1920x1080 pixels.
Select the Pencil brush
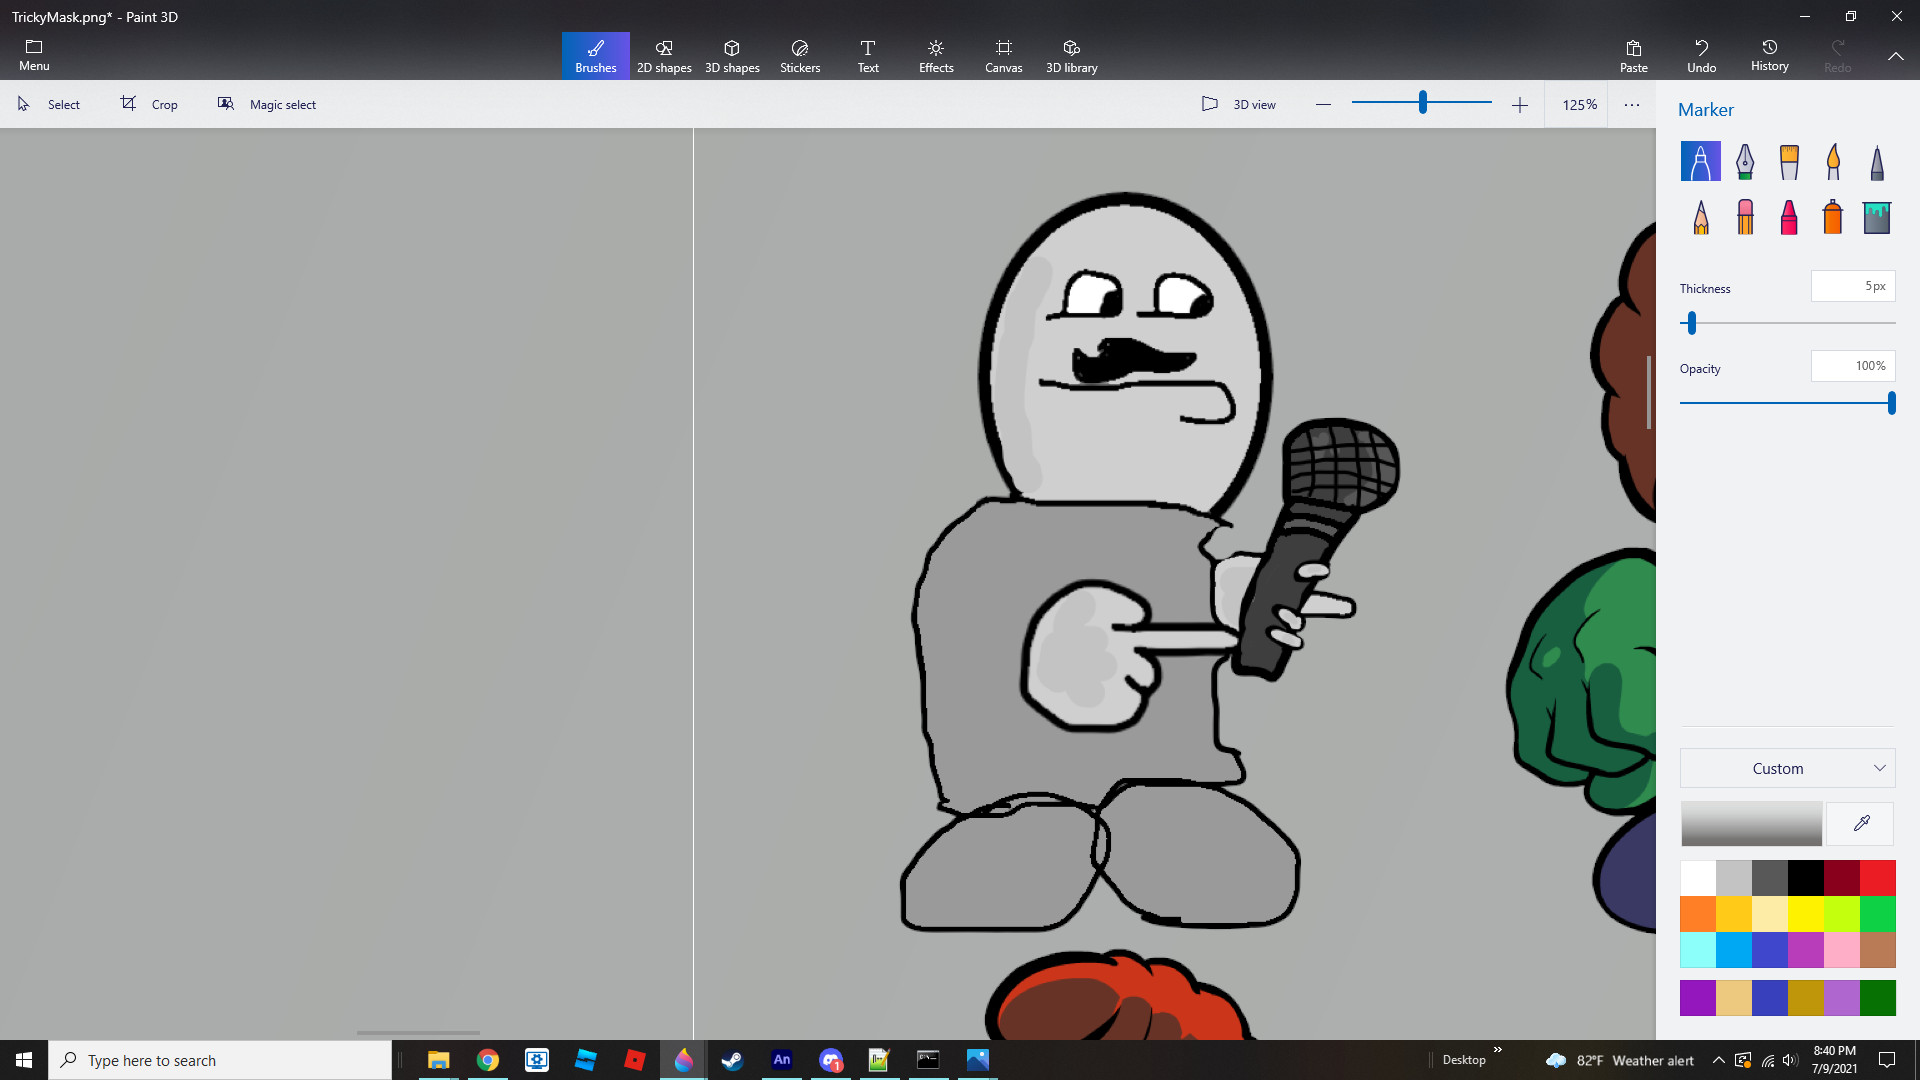(x=1701, y=217)
